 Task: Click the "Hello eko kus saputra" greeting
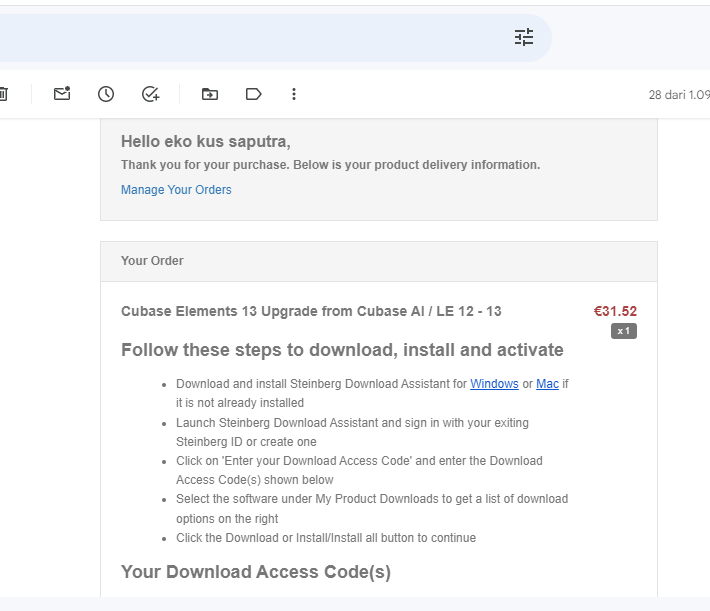[x=205, y=142]
